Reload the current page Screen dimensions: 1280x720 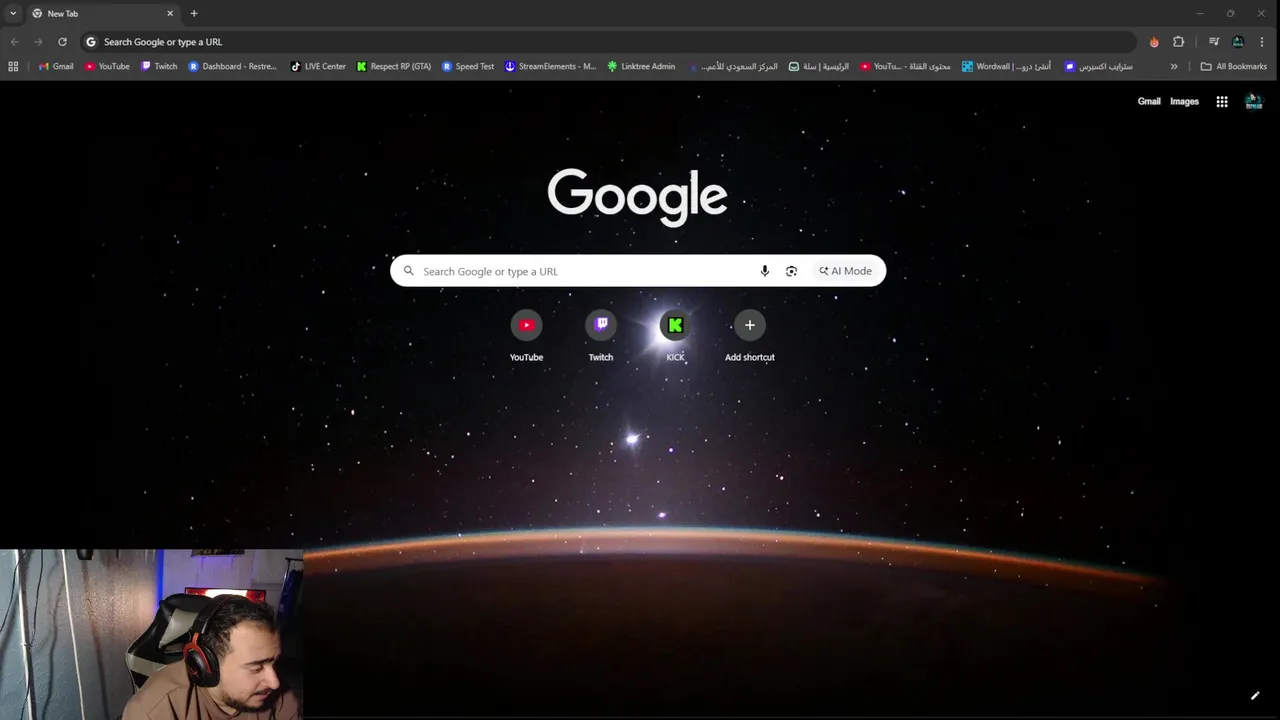click(62, 42)
